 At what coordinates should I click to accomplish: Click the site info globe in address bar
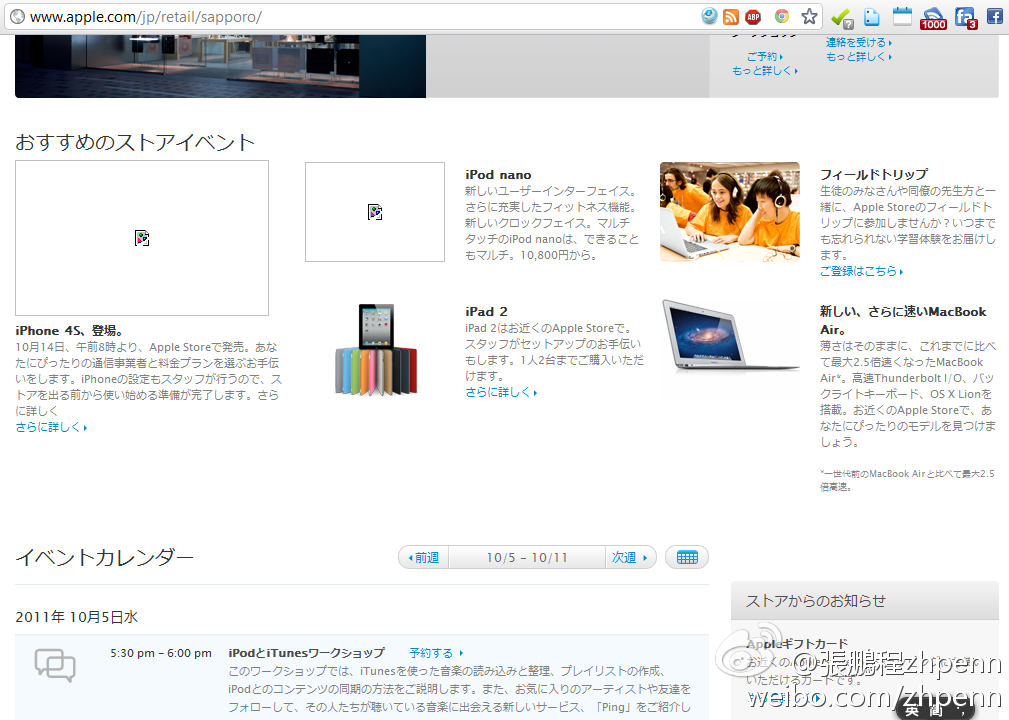tap(18, 17)
